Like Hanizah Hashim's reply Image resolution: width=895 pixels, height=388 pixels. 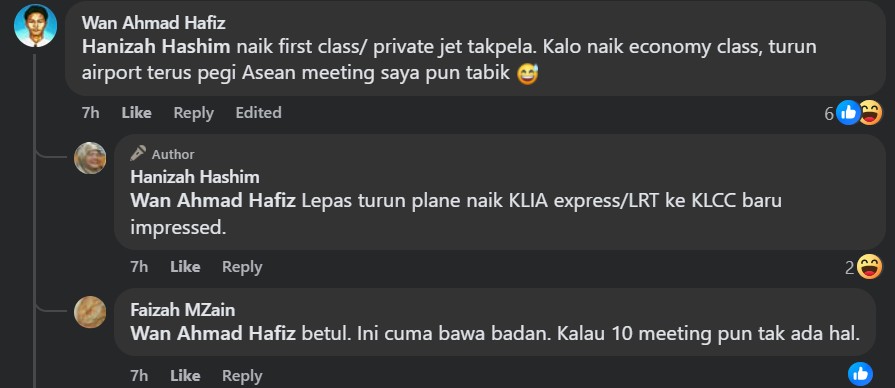tap(185, 266)
